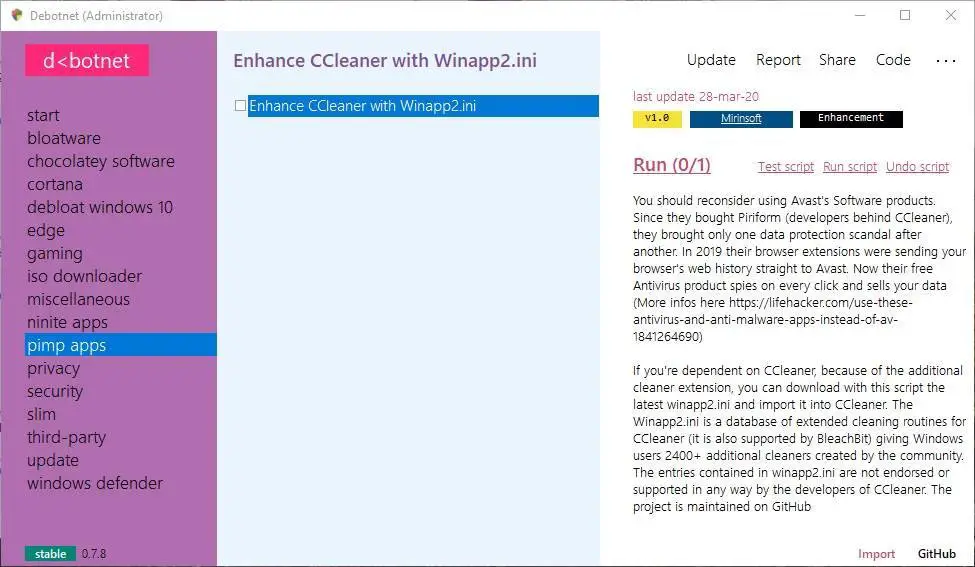Image resolution: width=975 pixels, height=567 pixels.
Task: Click Report in the top menu
Action: coord(778,60)
